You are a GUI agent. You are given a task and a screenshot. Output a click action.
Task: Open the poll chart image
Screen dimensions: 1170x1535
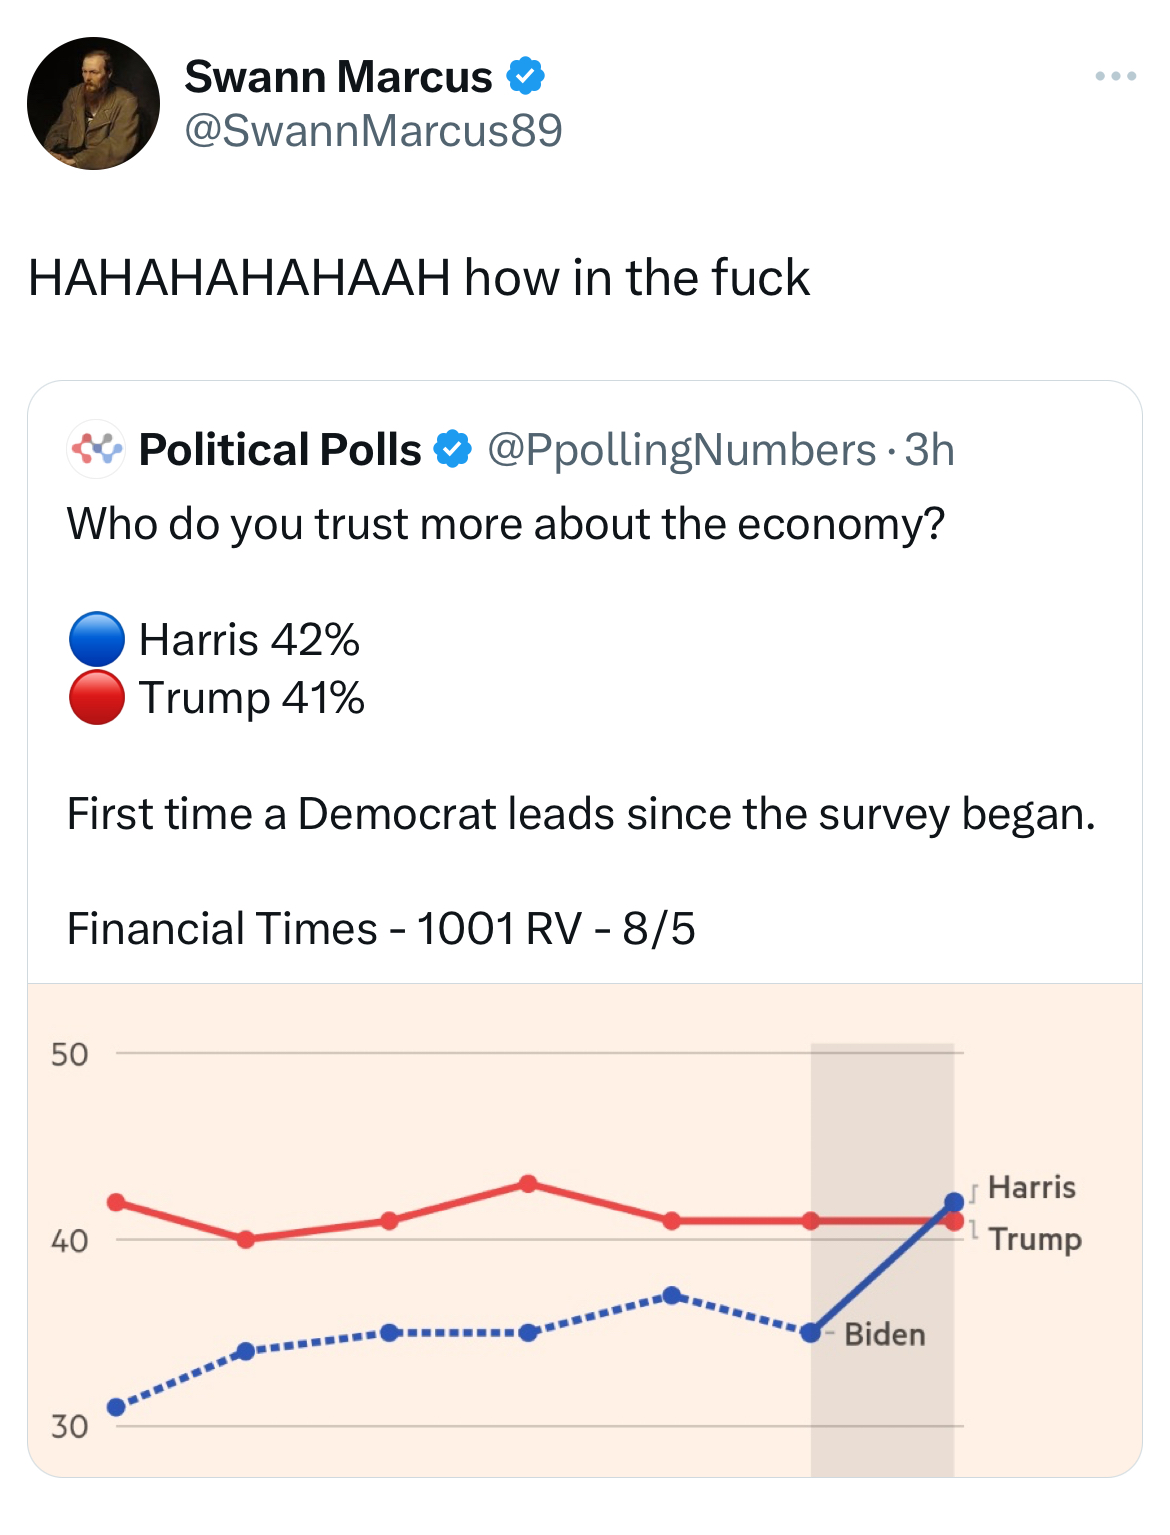tap(585, 1230)
